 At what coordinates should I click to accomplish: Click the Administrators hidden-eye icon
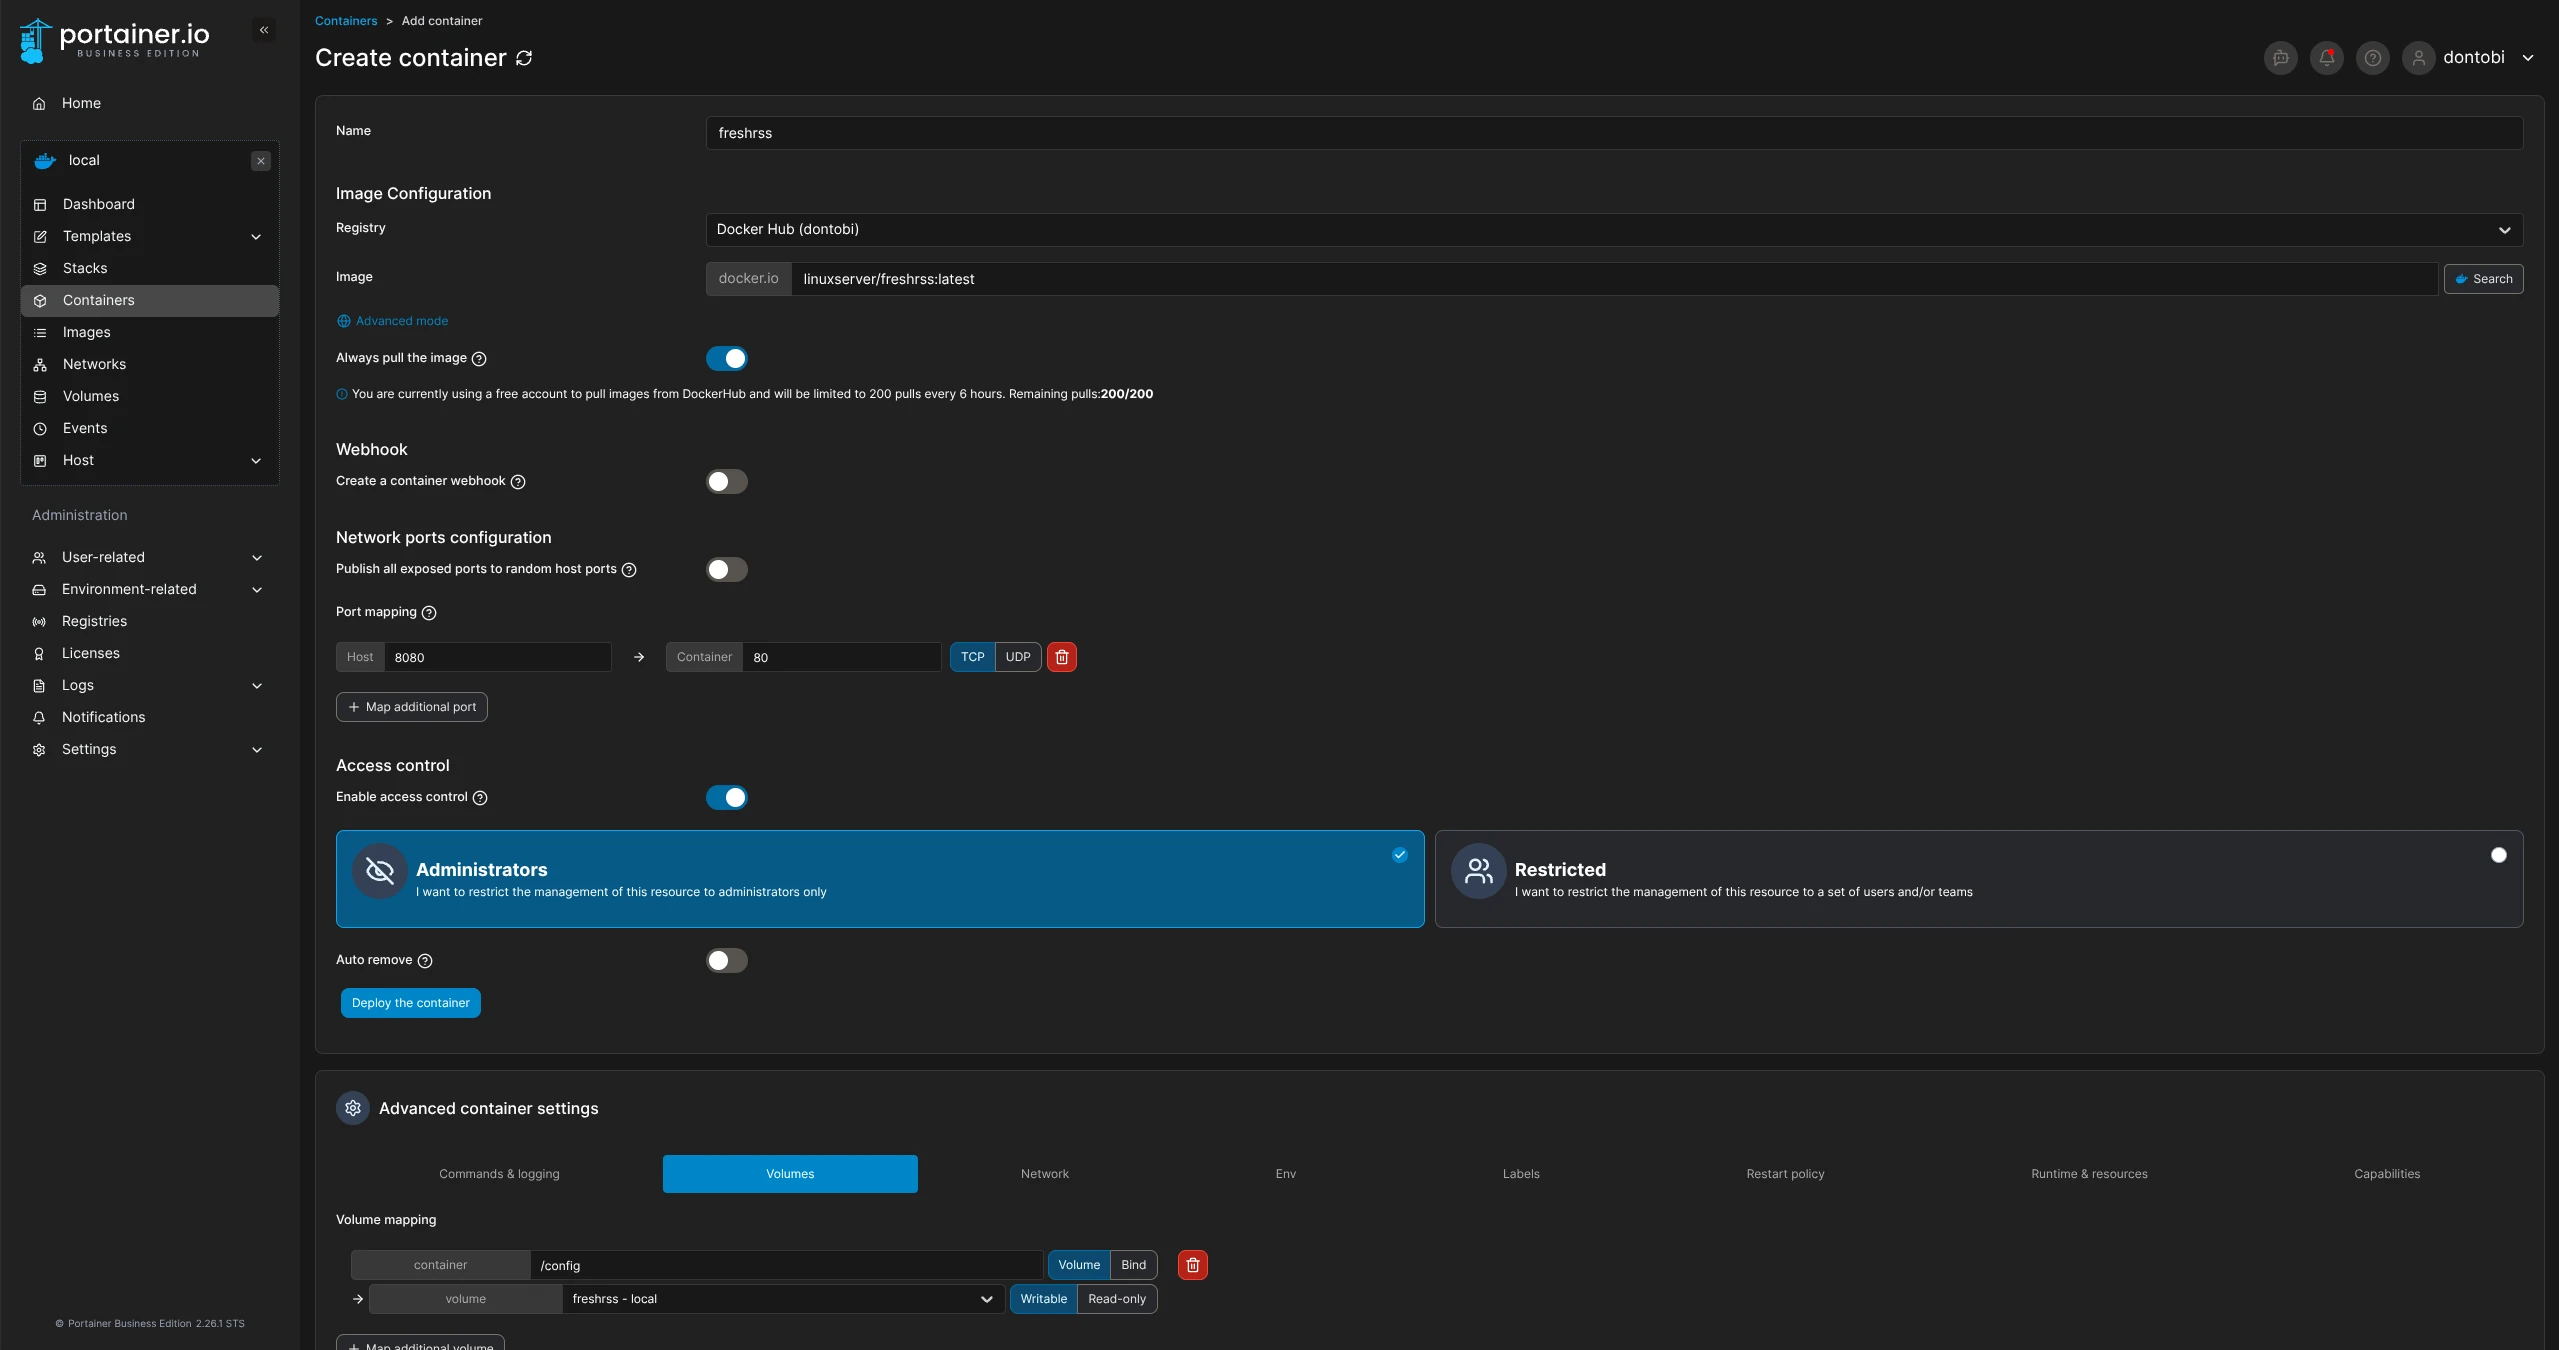[380, 871]
